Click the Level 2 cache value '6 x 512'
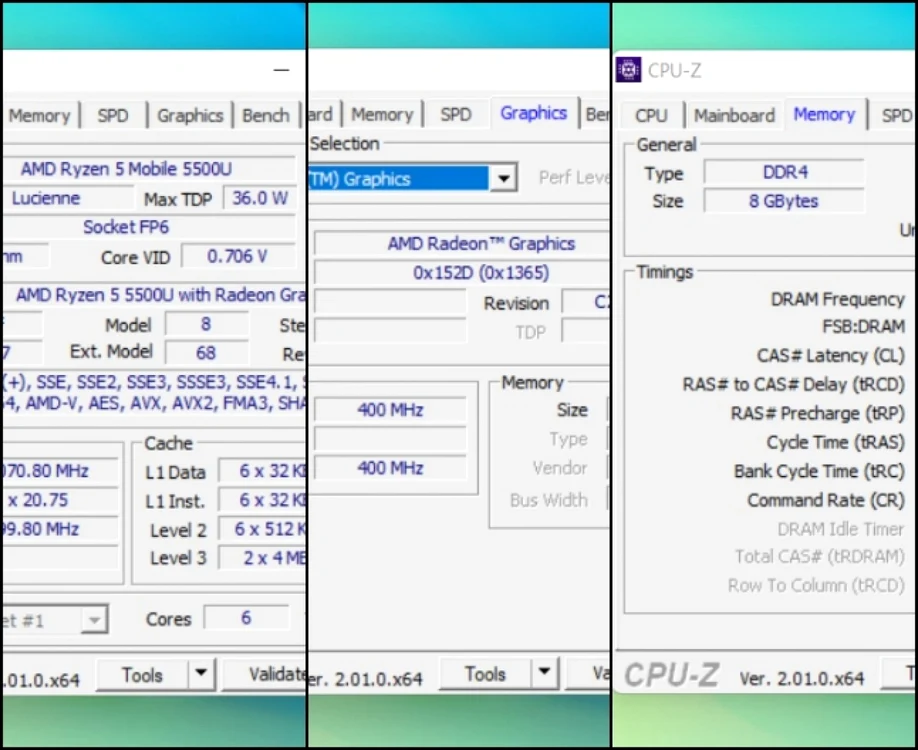918x750 pixels. point(262,529)
